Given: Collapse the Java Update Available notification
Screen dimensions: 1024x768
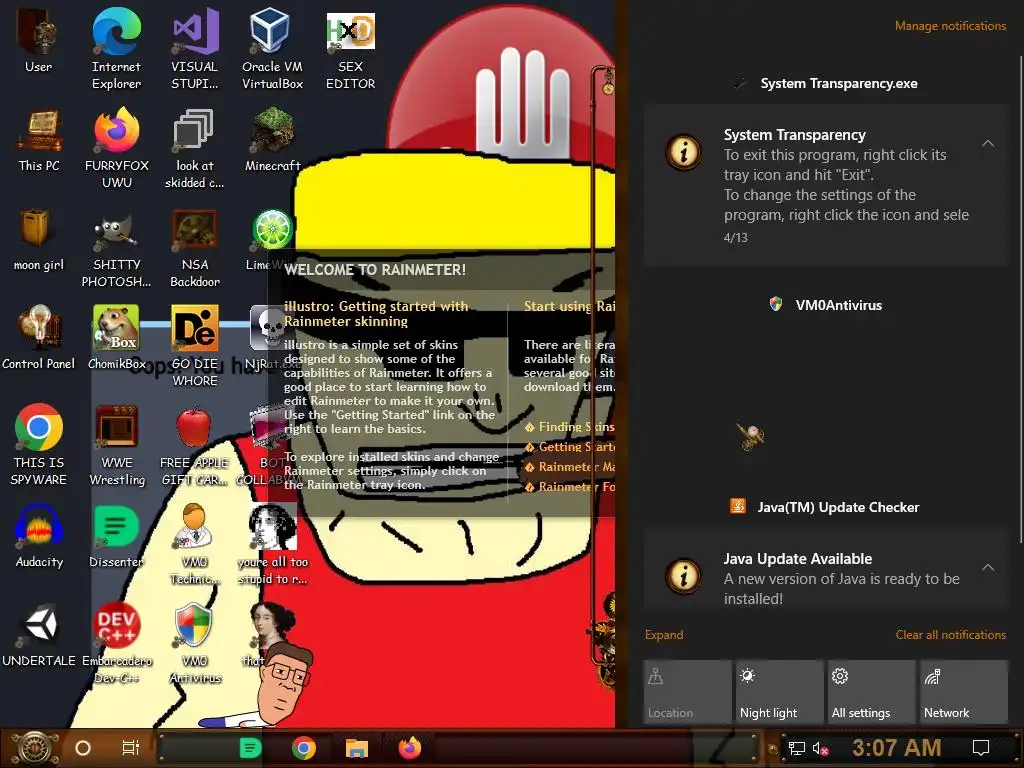Looking at the screenshot, I should [x=988, y=568].
